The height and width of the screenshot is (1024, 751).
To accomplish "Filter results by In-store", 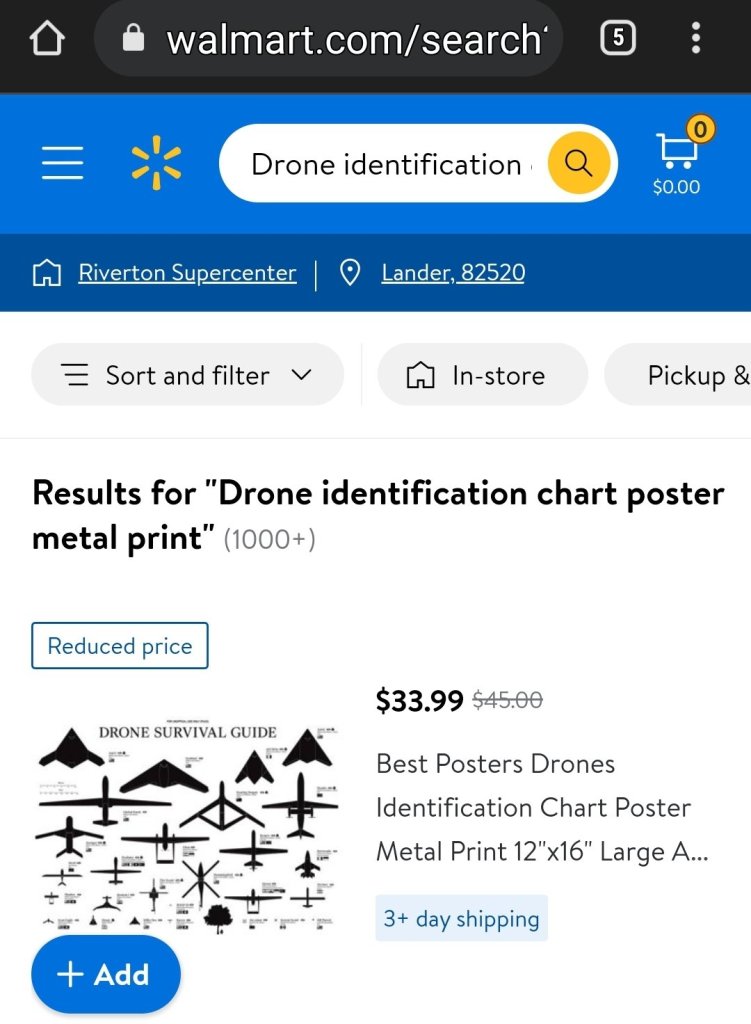I will [482, 375].
